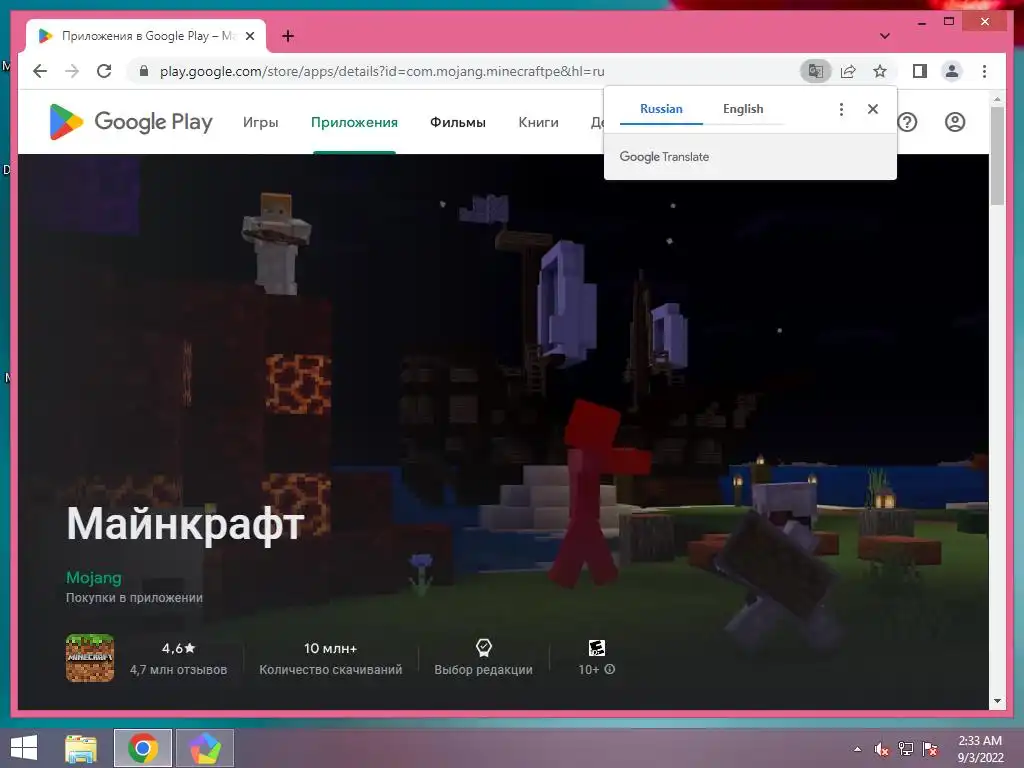Click the muted volume tray icon
The image size is (1024, 768).
point(882,749)
